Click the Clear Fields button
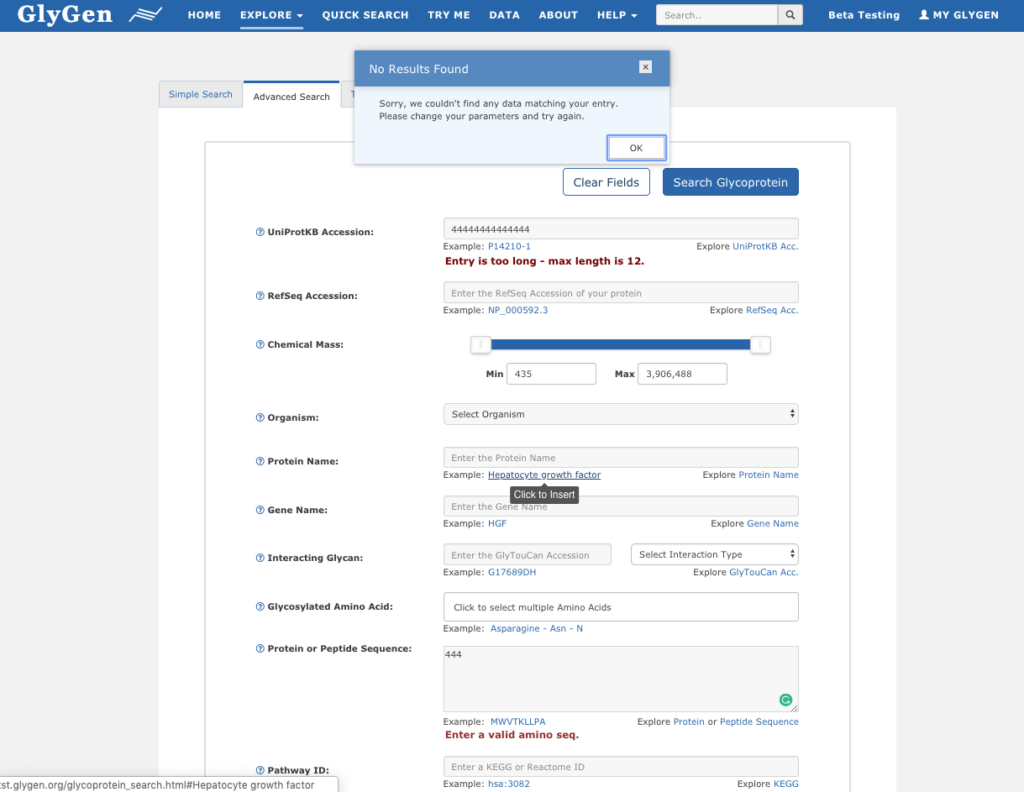1024x792 pixels. (x=607, y=182)
